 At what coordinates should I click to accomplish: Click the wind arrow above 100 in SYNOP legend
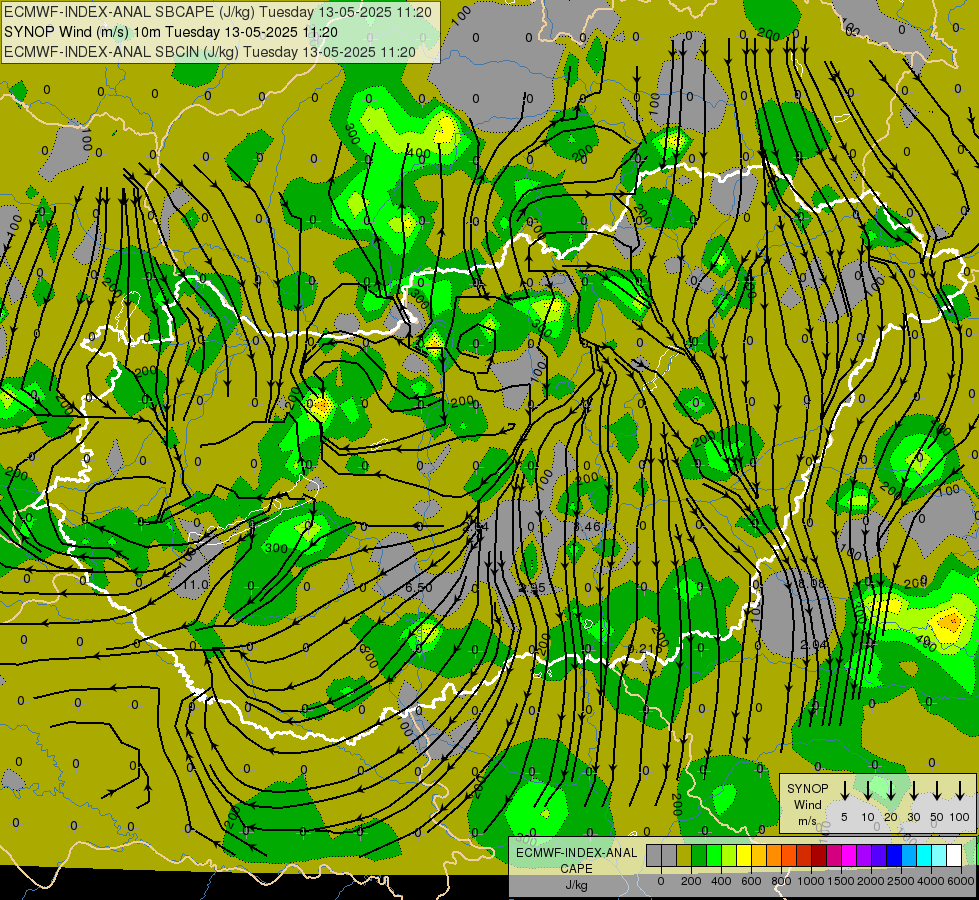pos(960,790)
